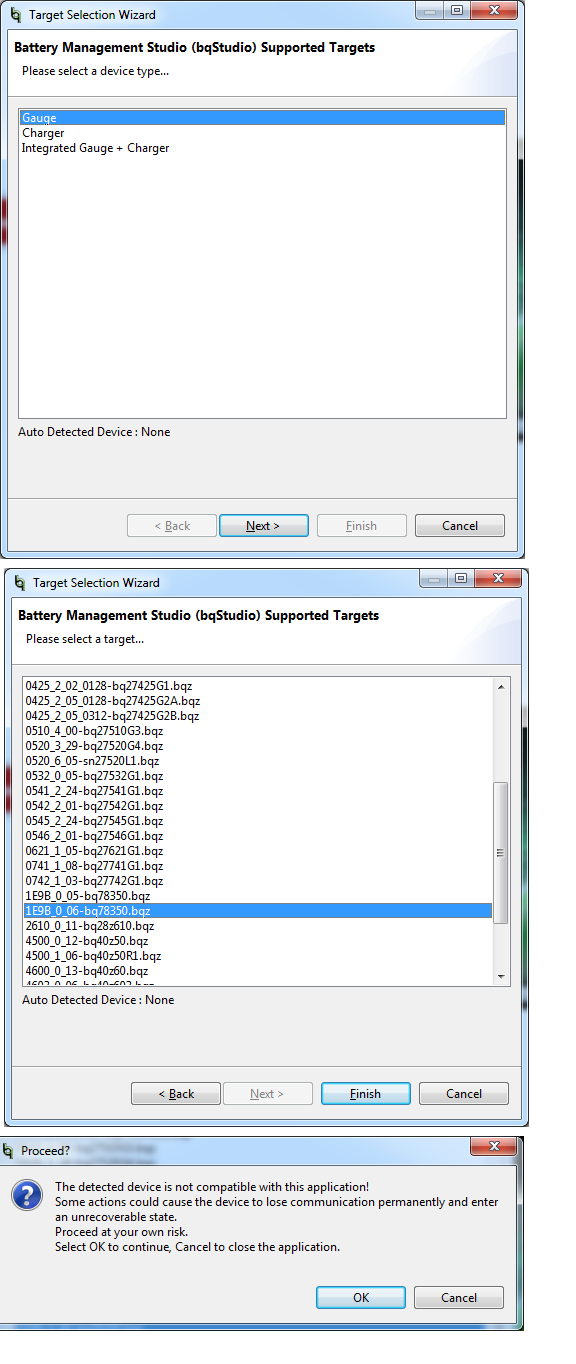Click target list scrollbar down arrow

tap(501, 976)
